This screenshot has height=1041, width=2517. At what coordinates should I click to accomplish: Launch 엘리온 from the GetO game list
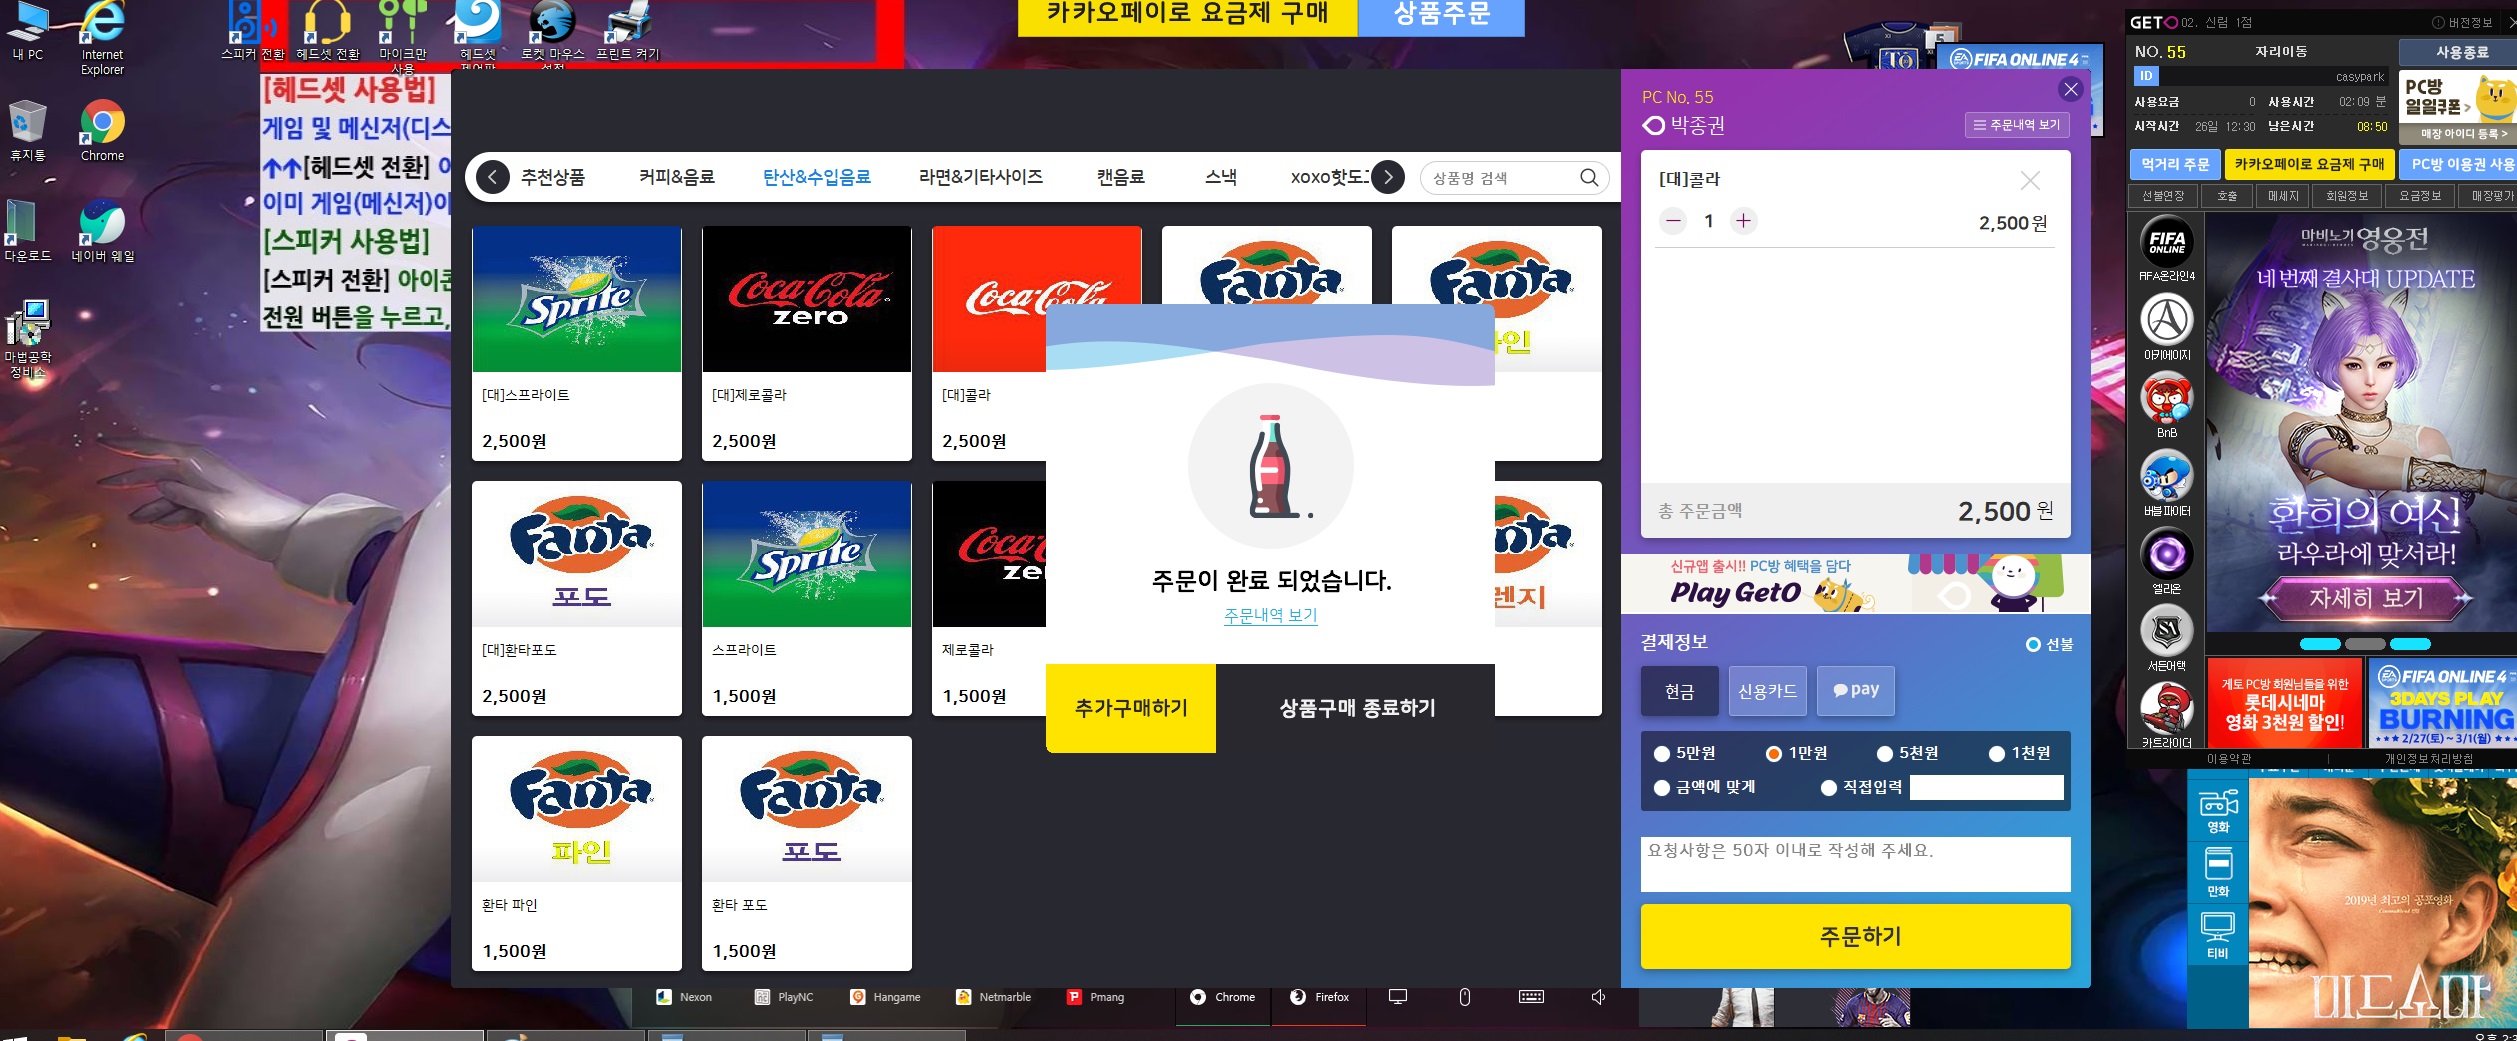(2166, 561)
